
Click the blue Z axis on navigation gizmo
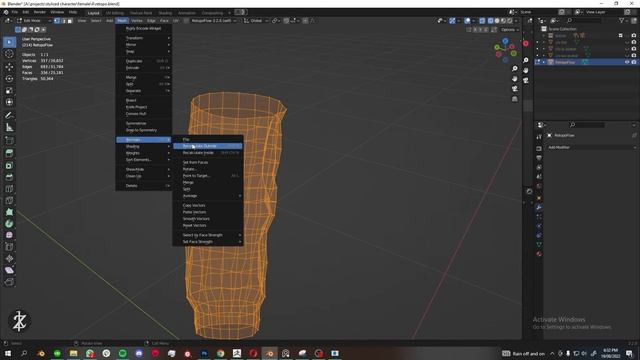[x=505, y=41]
